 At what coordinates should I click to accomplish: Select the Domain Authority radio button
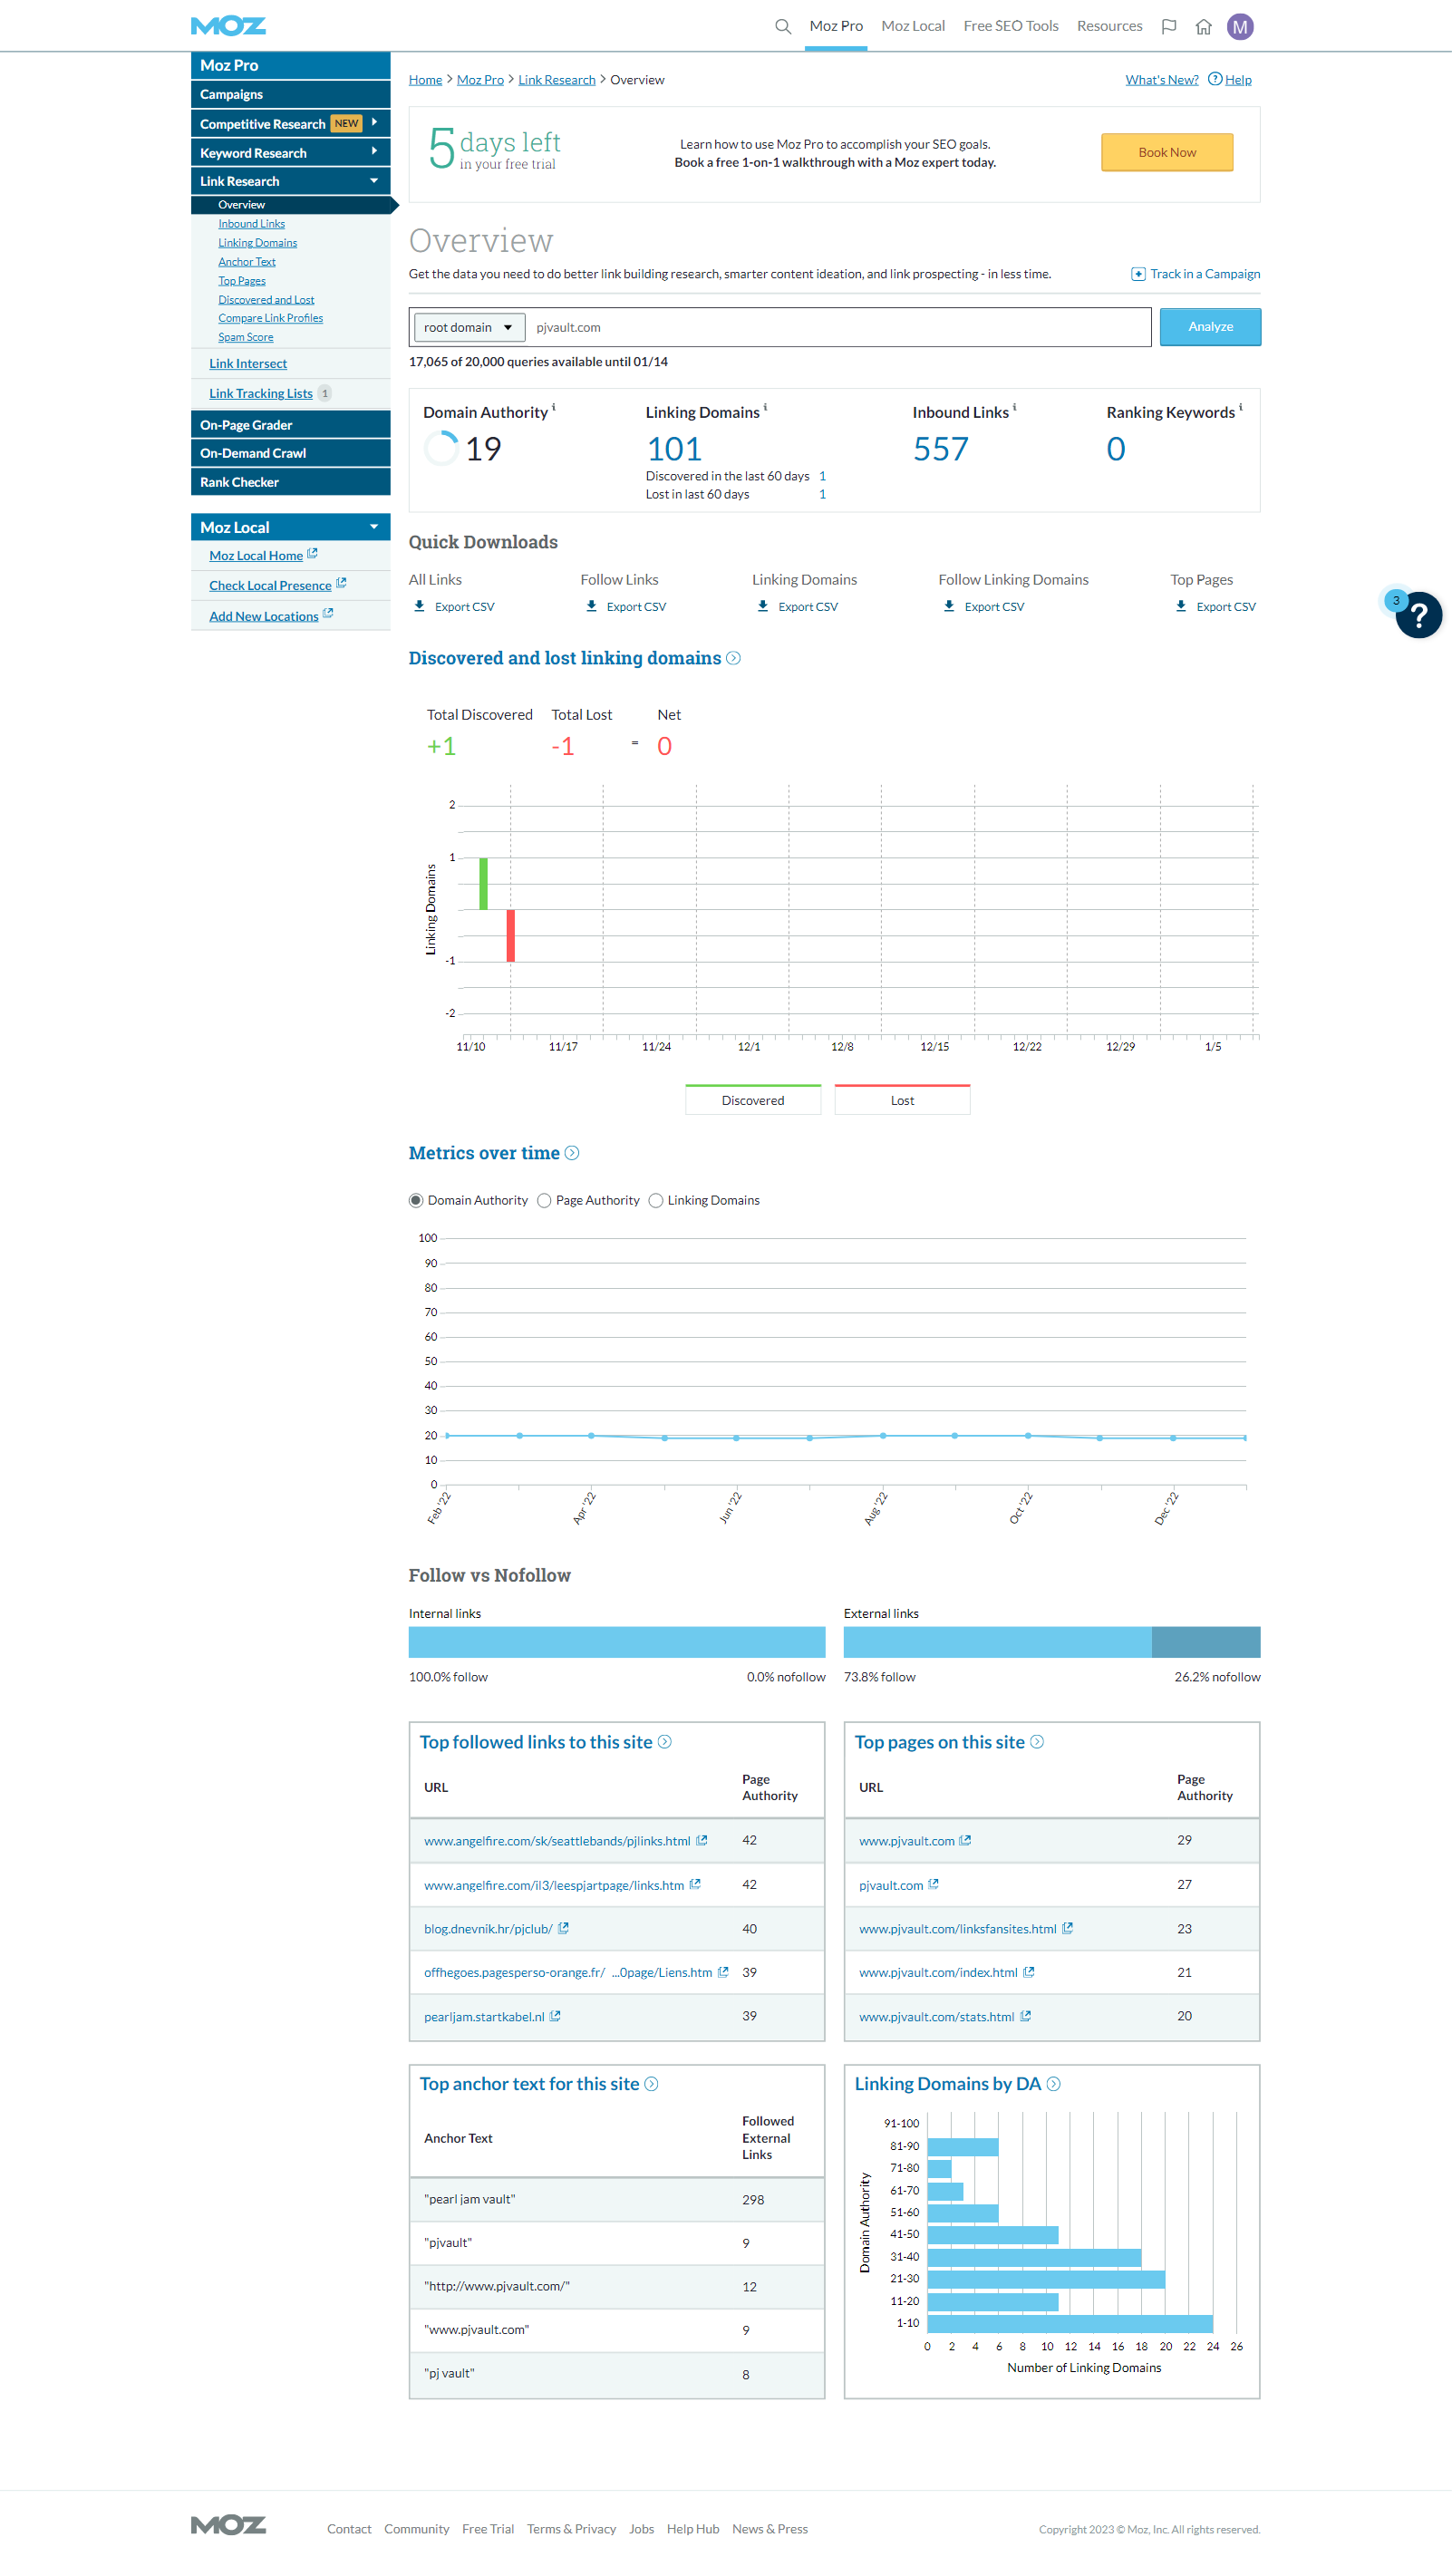[416, 1200]
